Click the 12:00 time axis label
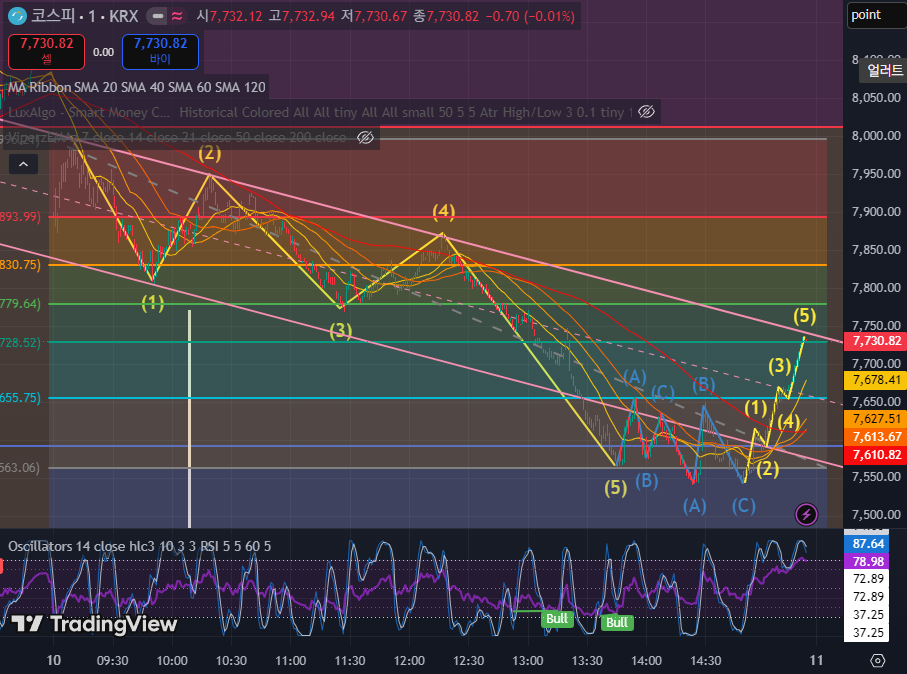Screen dimensions: 907x674 409,660
